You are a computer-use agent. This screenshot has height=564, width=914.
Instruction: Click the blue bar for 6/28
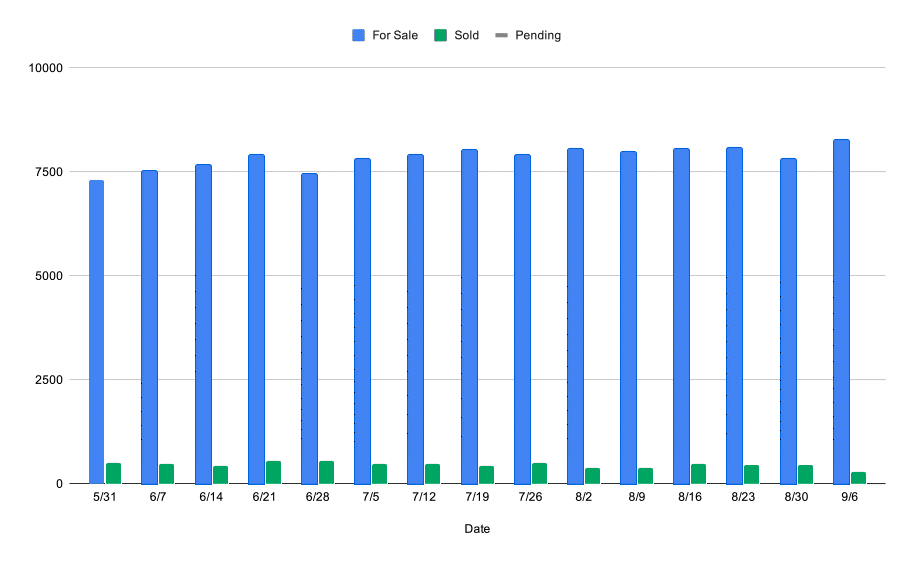click(x=310, y=329)
